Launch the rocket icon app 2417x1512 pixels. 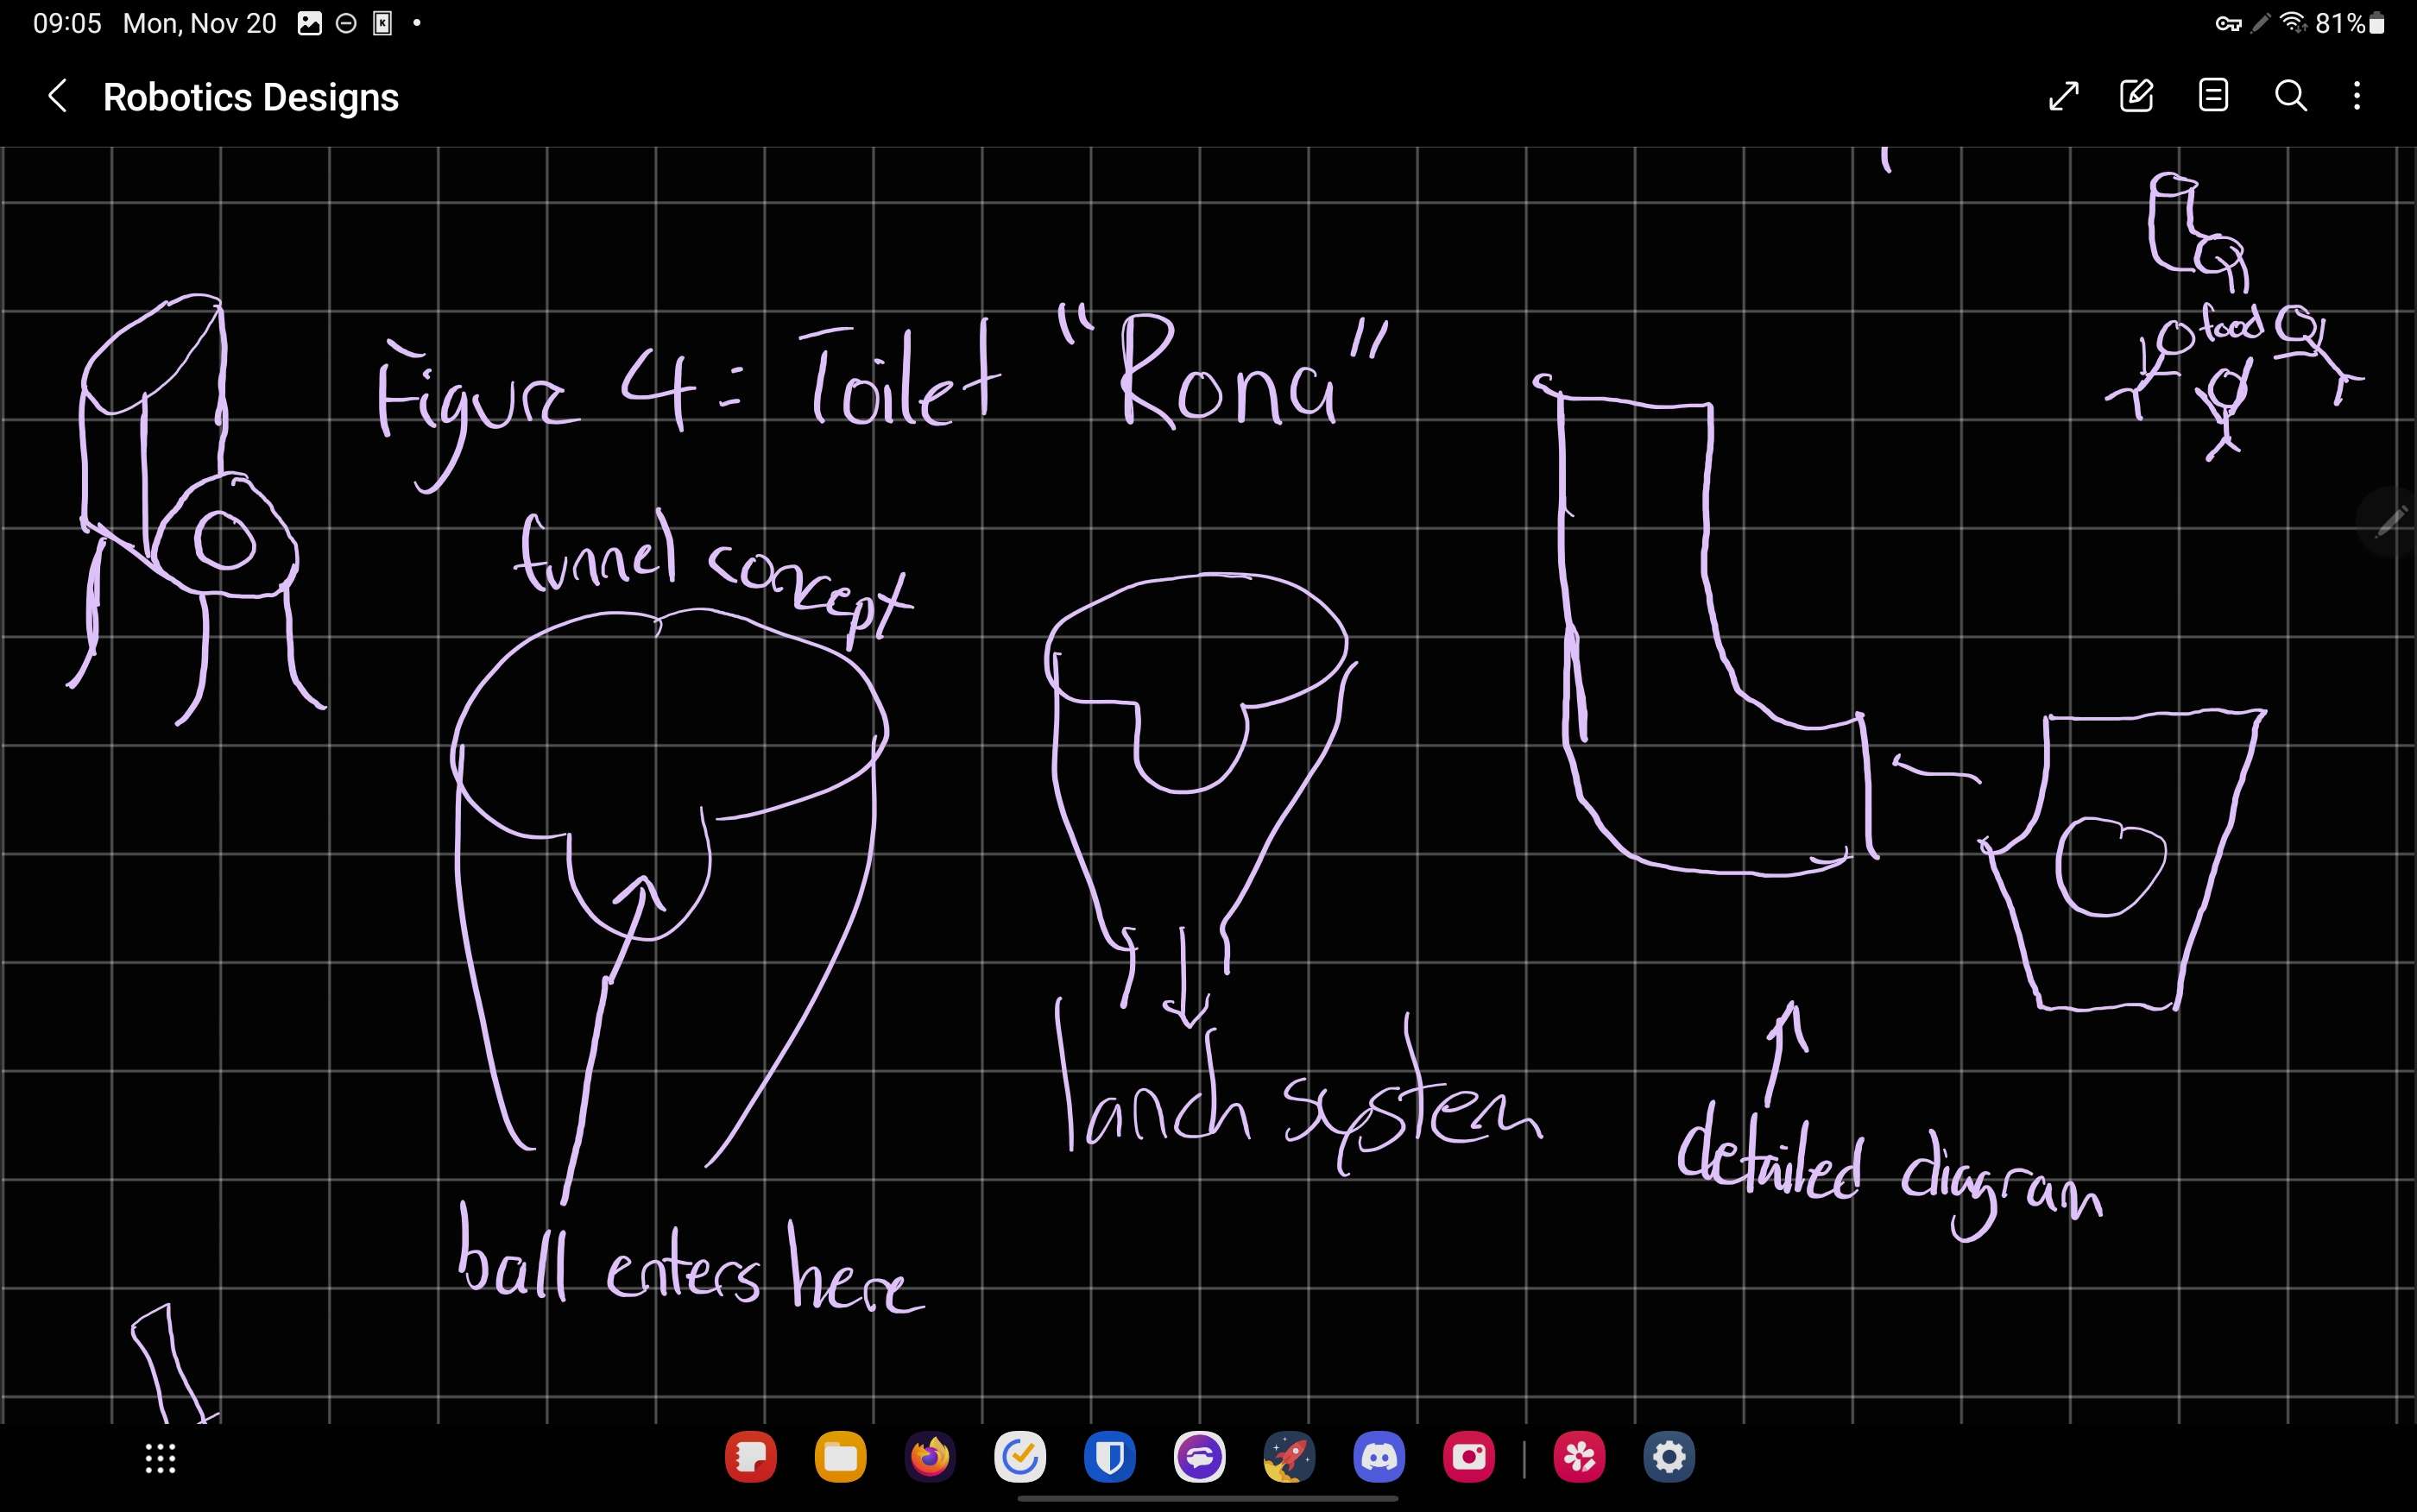pos(1289,1458)
